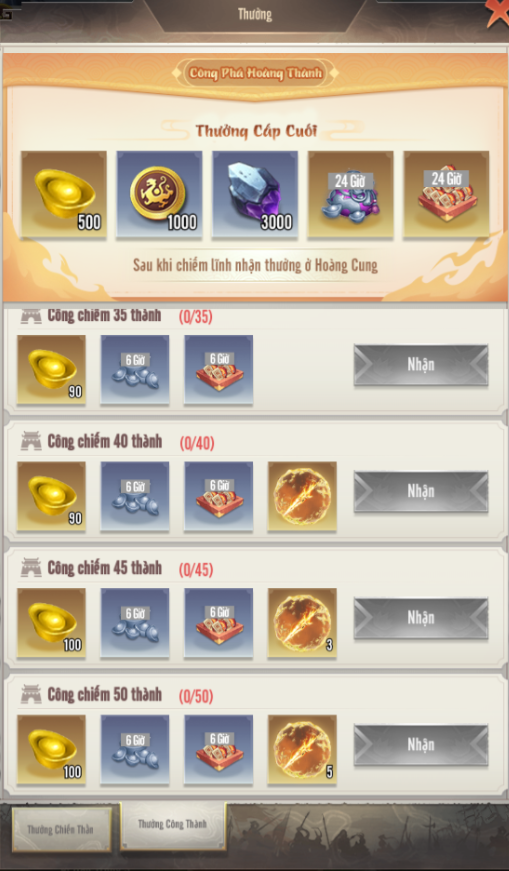Select the dragon coin reward worth 1000
509x871 pixels.
(159, 194)
